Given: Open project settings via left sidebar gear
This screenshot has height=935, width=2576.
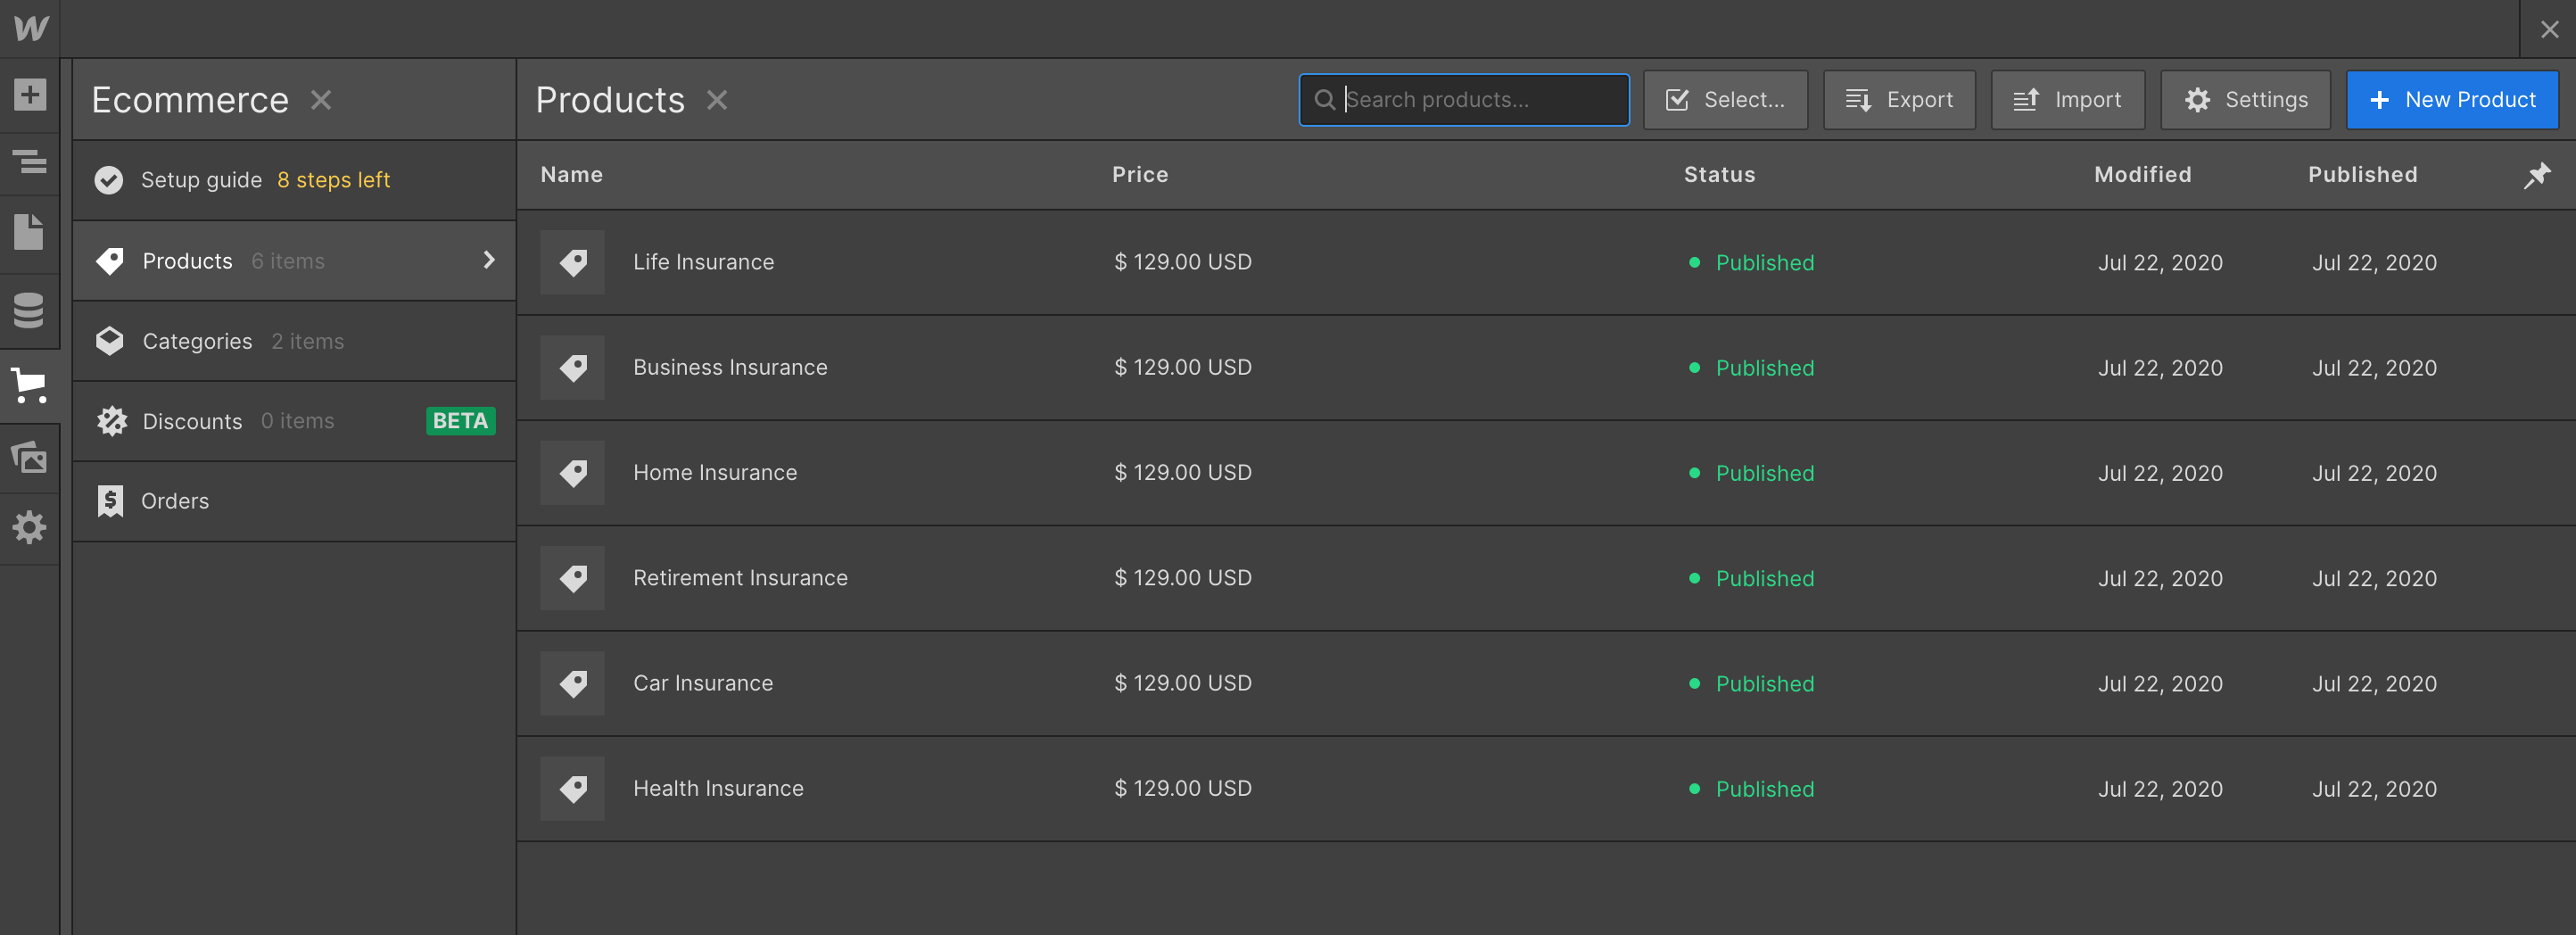Looking at the screenshot, I should (x=29, y=527).
